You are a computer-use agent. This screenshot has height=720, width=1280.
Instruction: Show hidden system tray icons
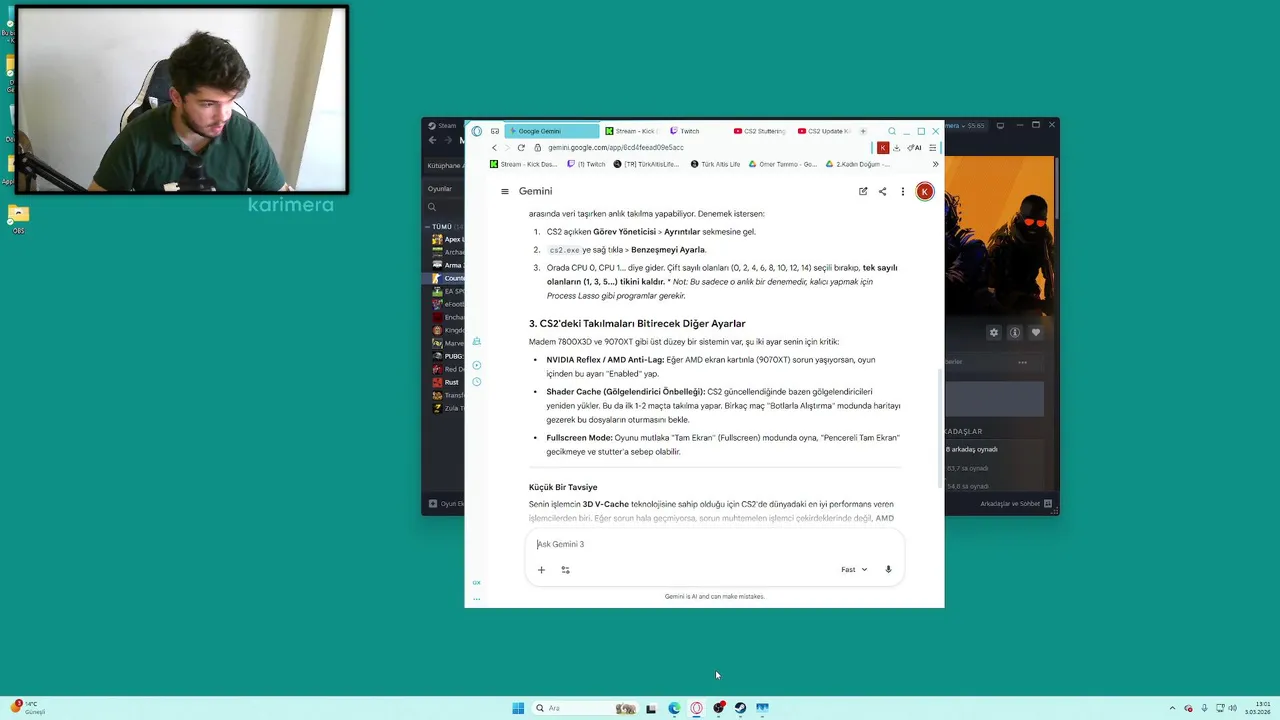coord(1173,708)
